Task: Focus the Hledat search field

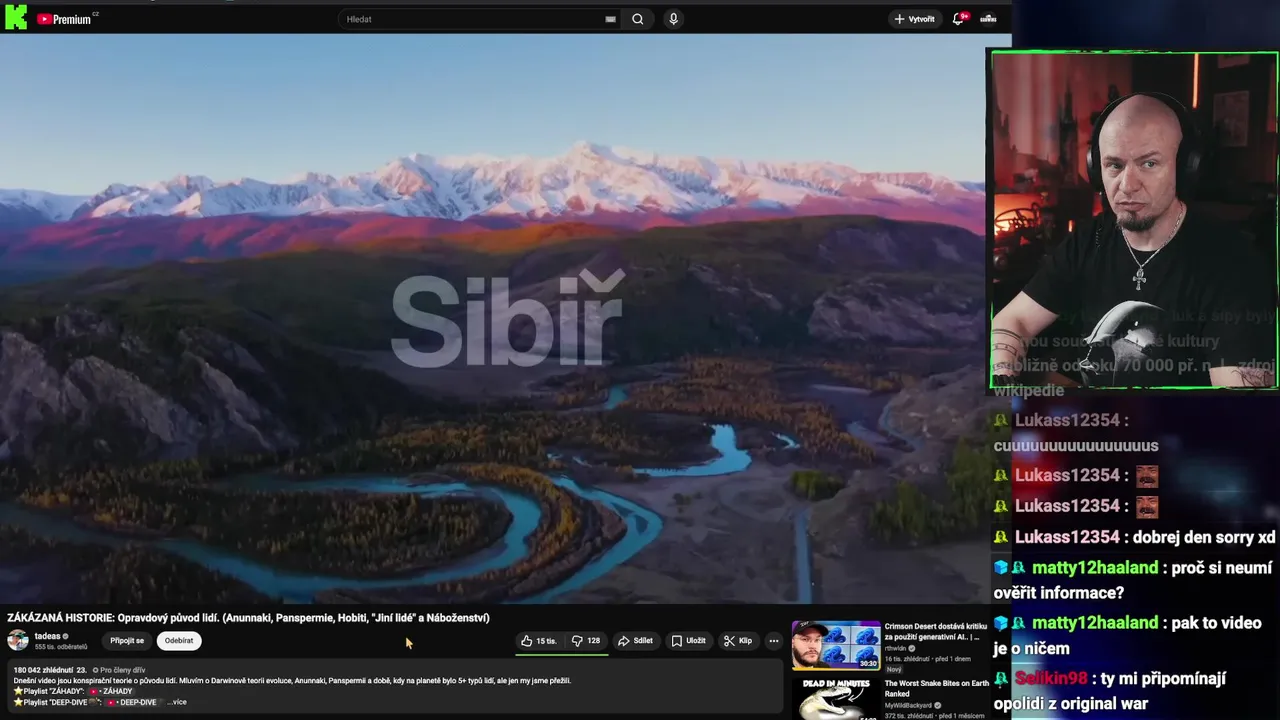Action: coord(472,19)
